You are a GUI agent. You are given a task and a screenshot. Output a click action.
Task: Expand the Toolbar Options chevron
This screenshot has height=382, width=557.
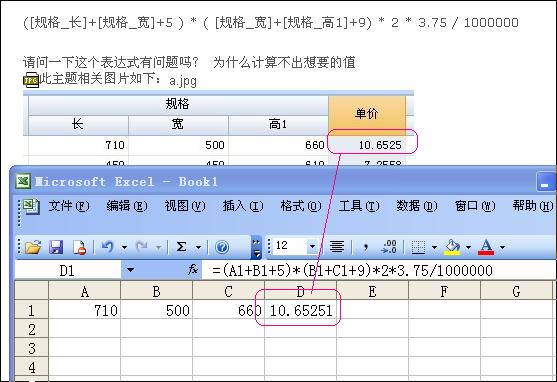point(256,247)
